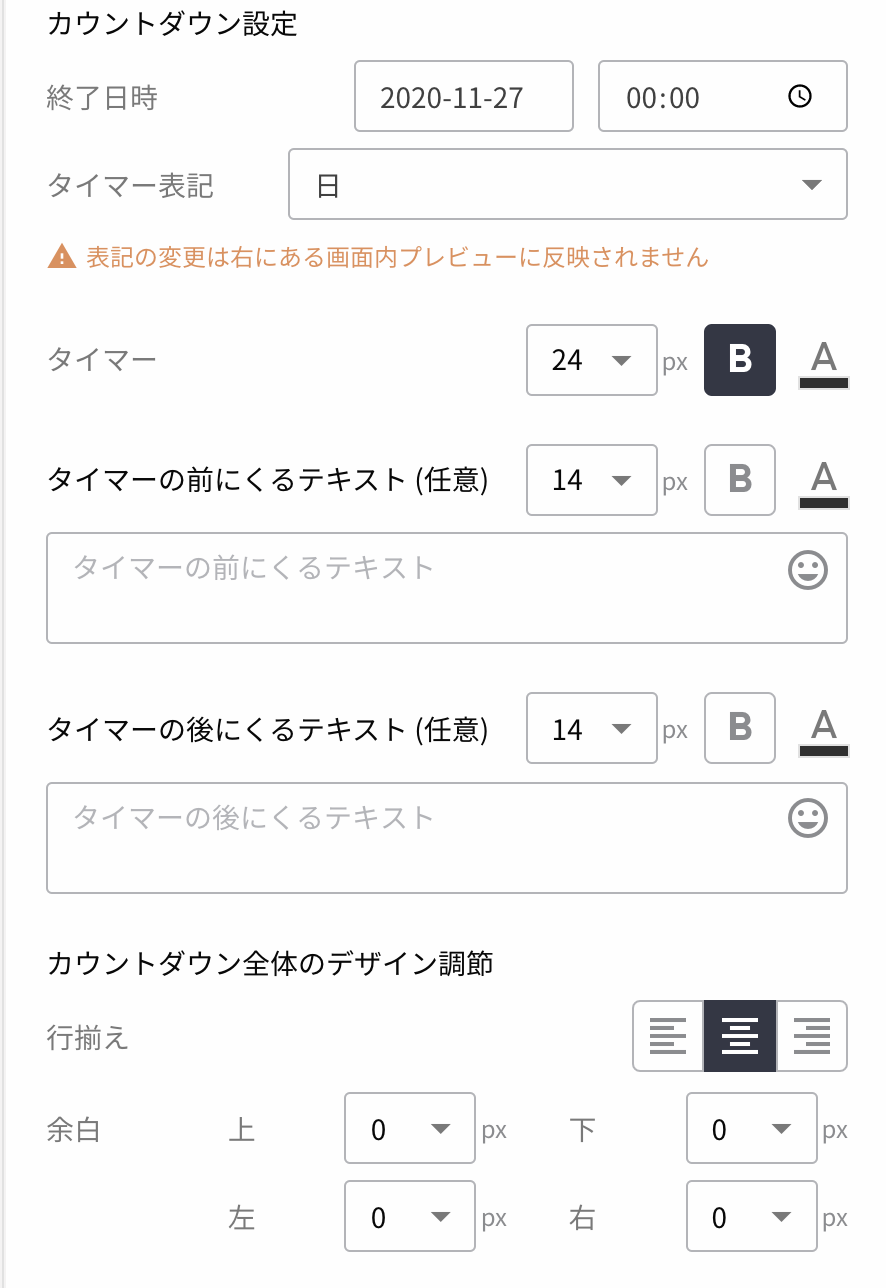Select center text alignment icon
The image size is (886, 1288).
[740, 1036]
